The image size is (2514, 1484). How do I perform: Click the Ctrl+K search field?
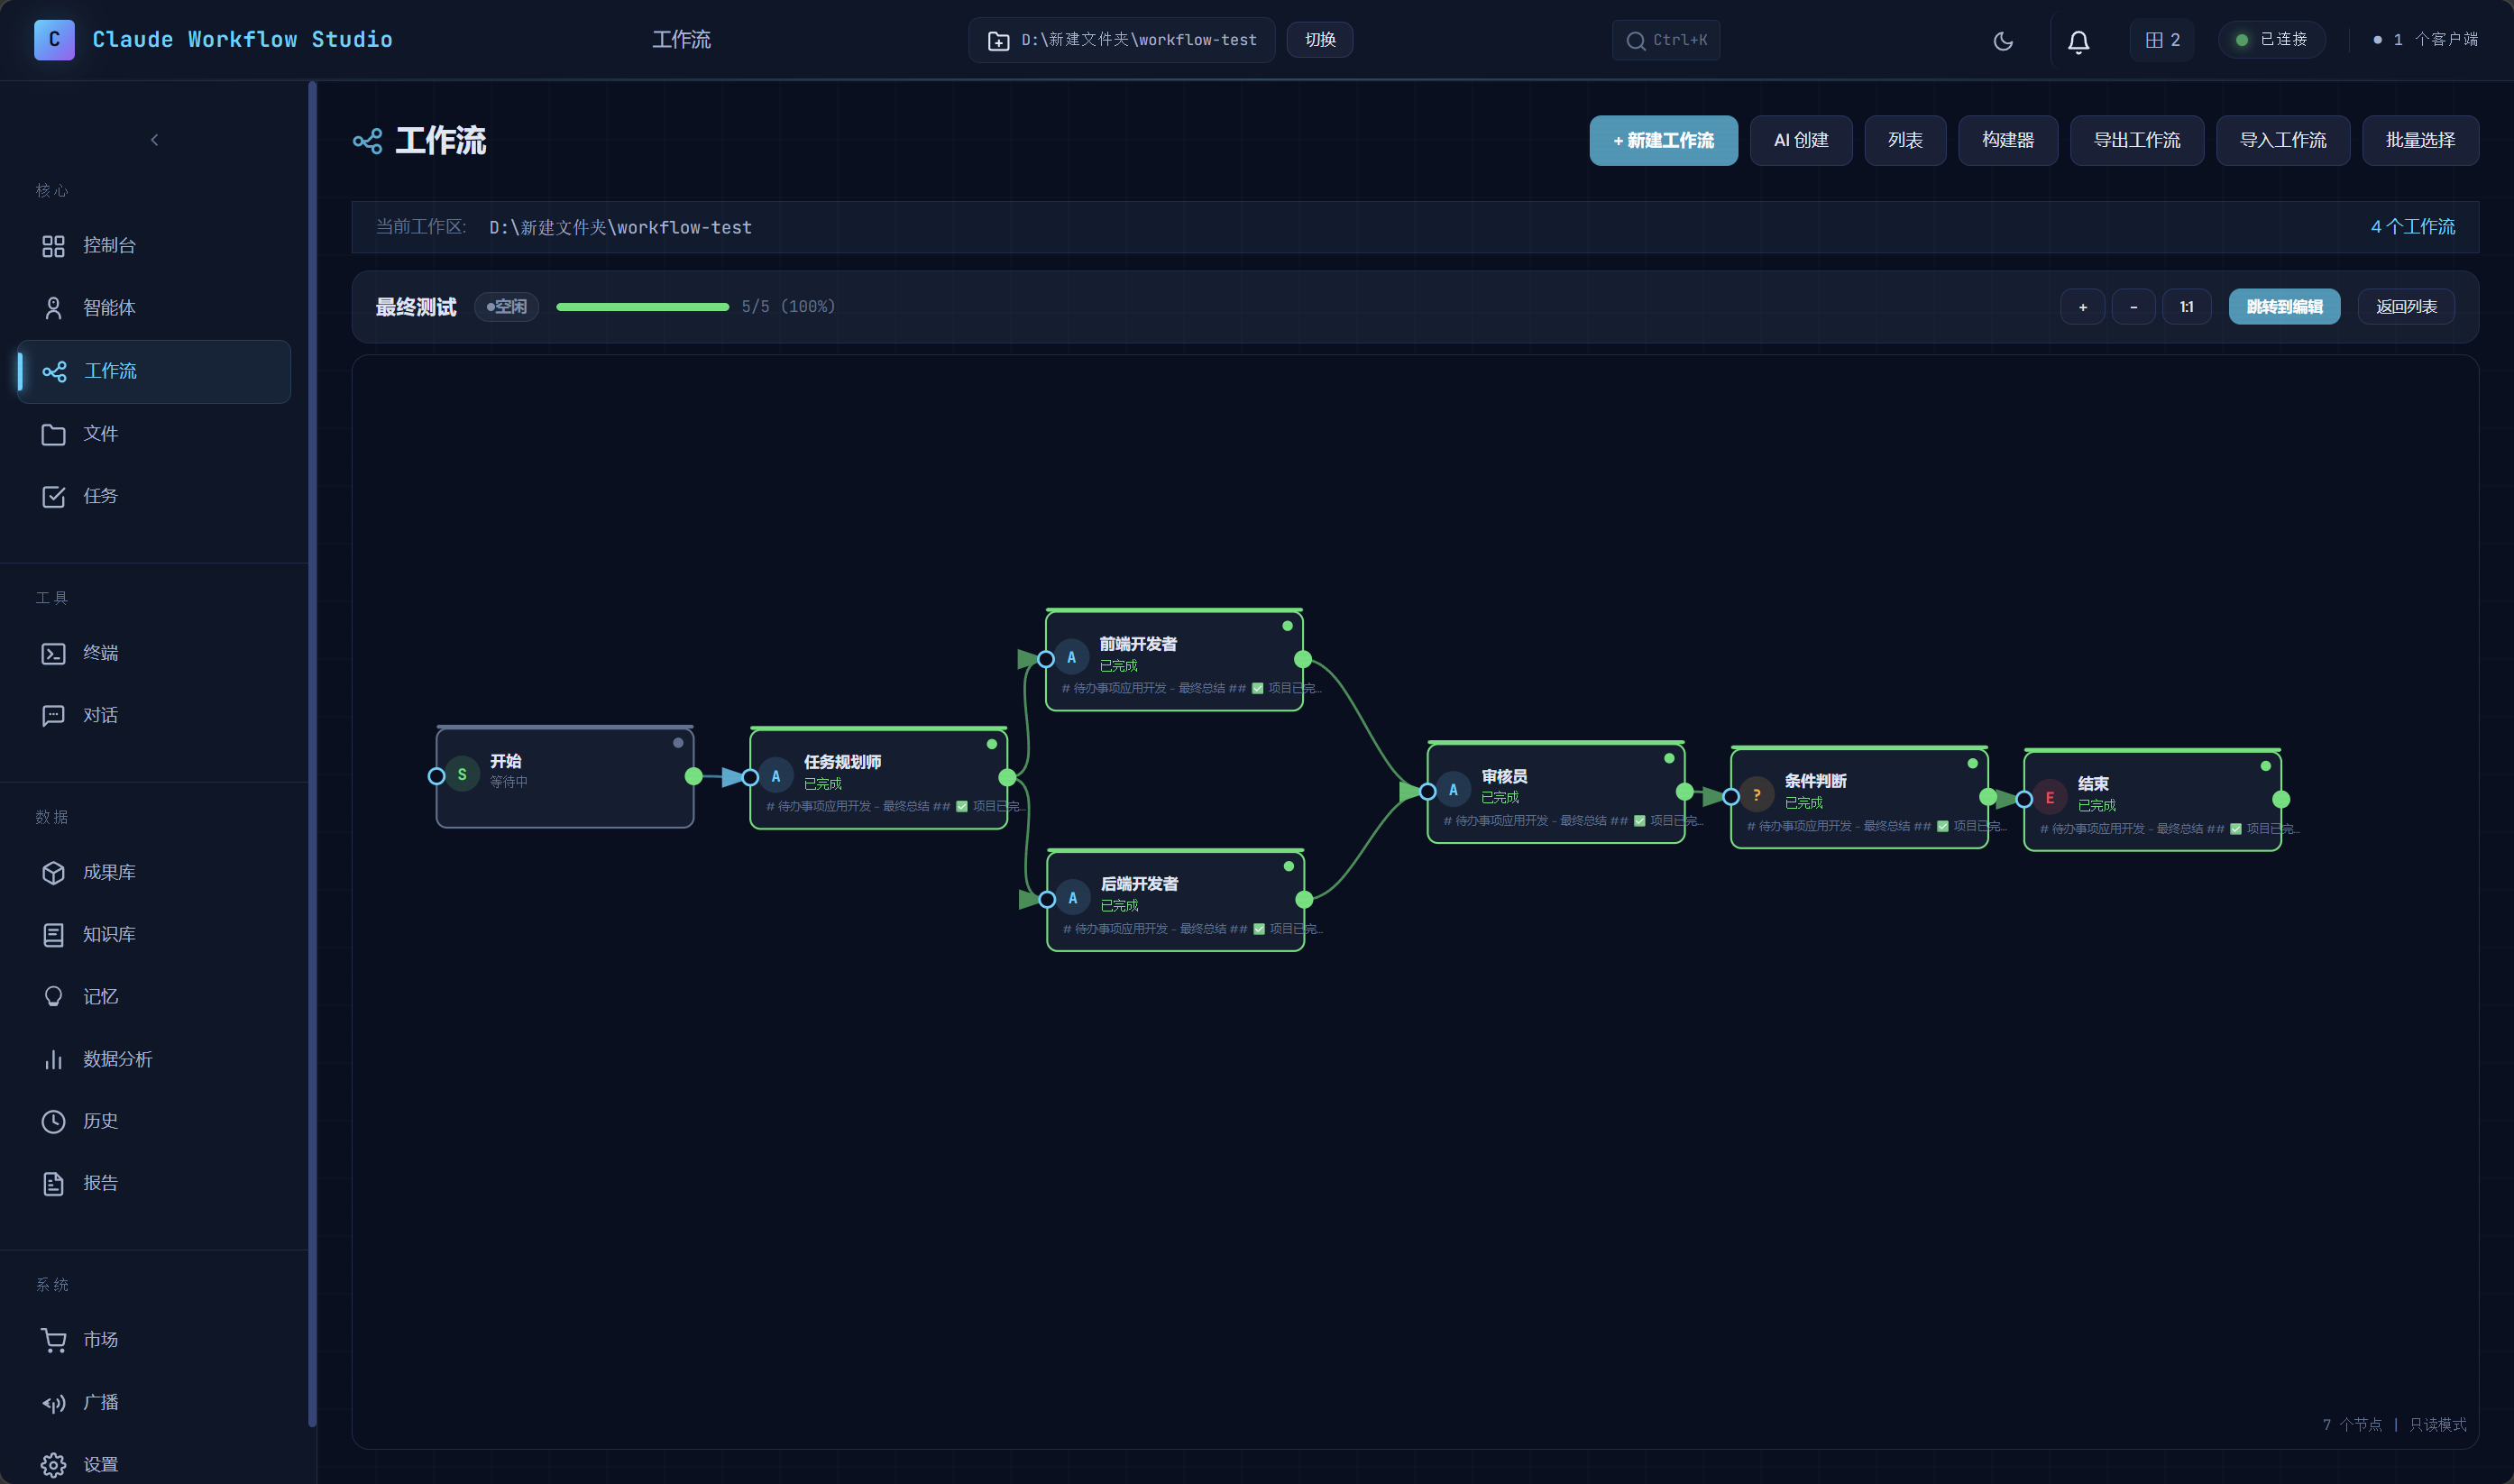tap(1666, 40)
